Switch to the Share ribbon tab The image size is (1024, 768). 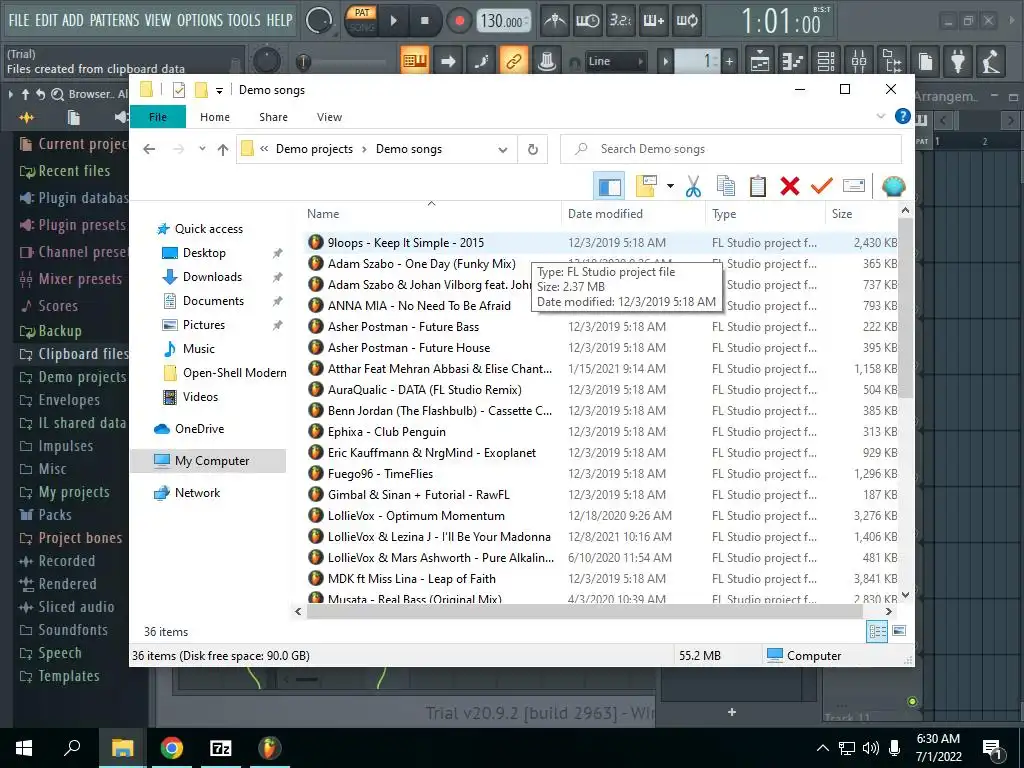point(273,117)
